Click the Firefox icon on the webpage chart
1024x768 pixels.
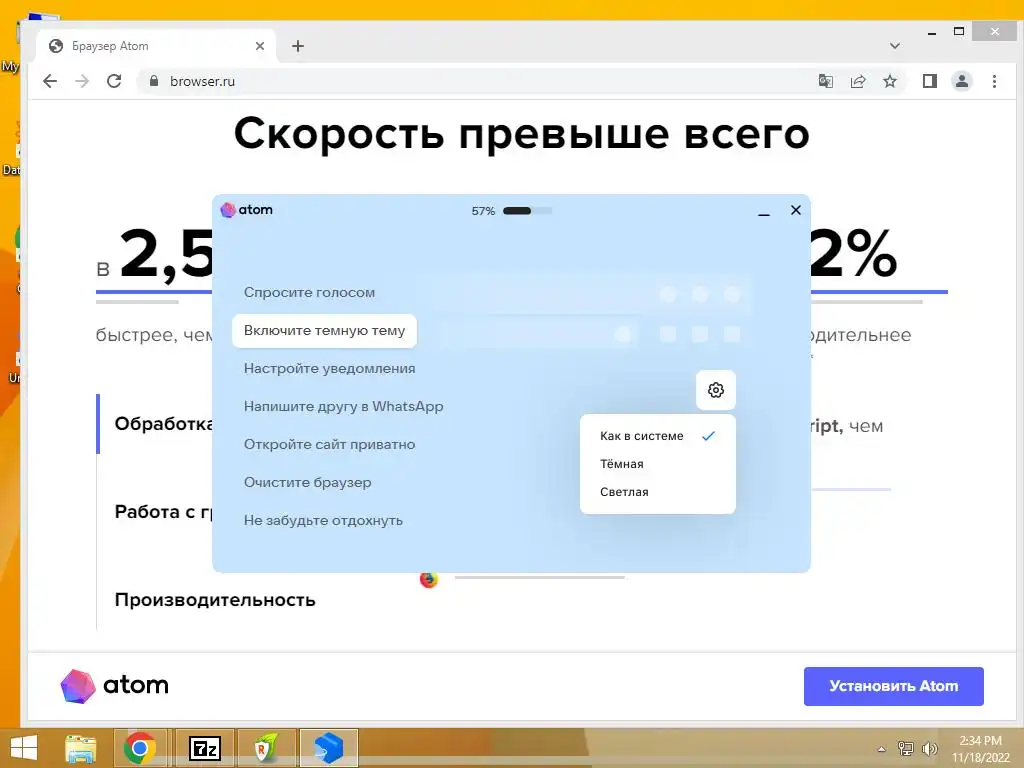(428, 579)
